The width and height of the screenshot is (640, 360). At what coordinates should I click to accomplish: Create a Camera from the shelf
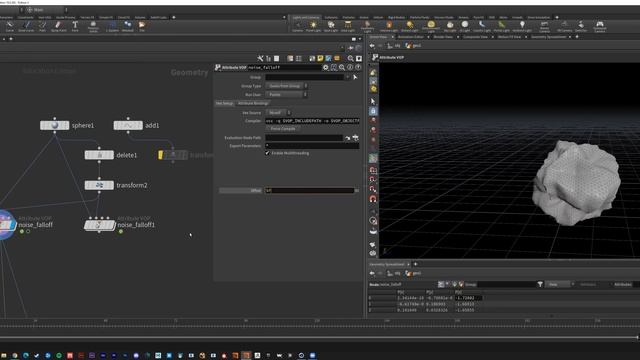pyautogui.click(x=298, y=27)
